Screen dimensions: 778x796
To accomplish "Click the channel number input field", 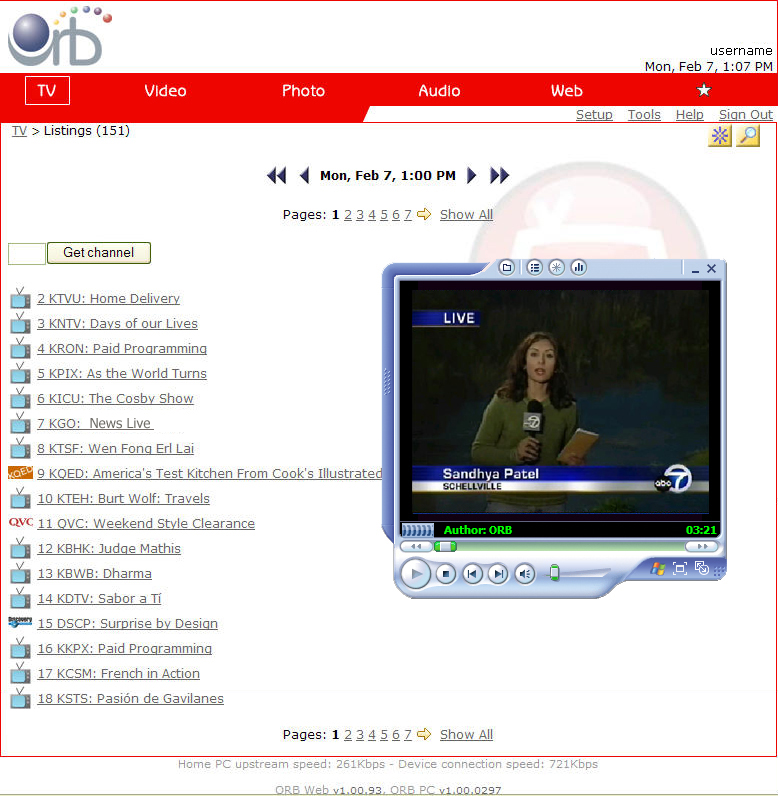I will point(27,253).
